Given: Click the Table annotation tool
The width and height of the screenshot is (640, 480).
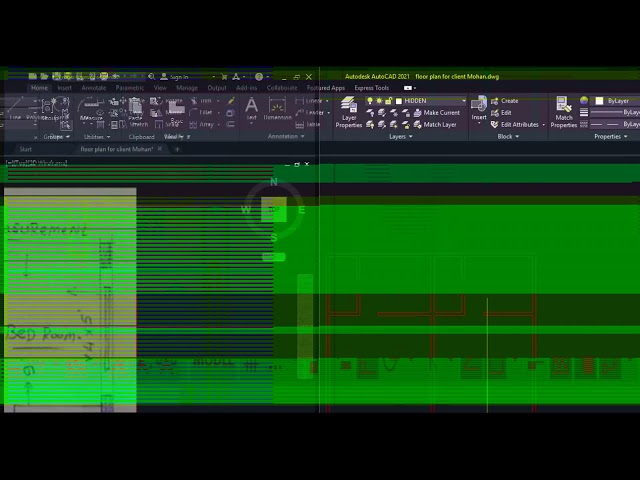Looking at the screenshot, I should click(x=308, y=124).
